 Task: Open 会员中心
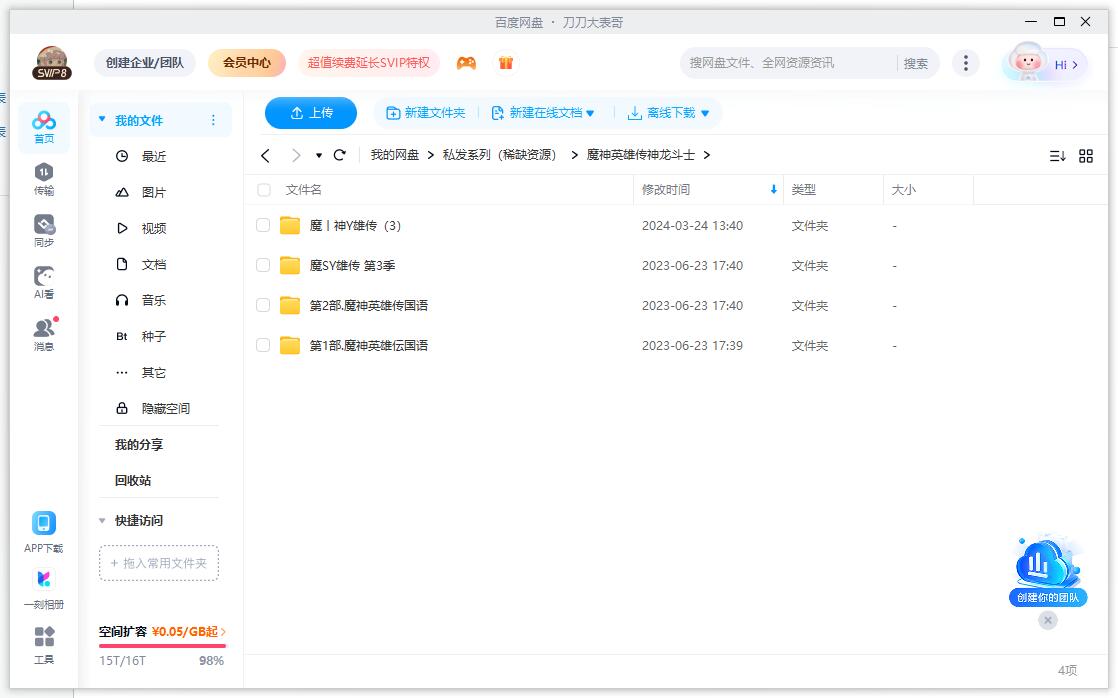point(247,63)
